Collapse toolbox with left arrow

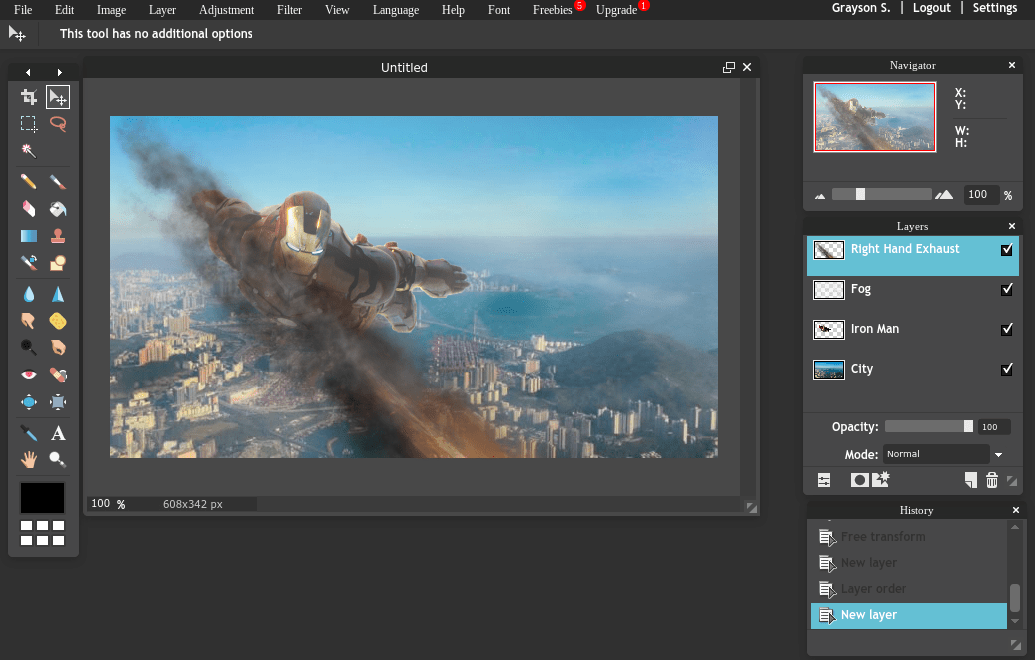28,72
